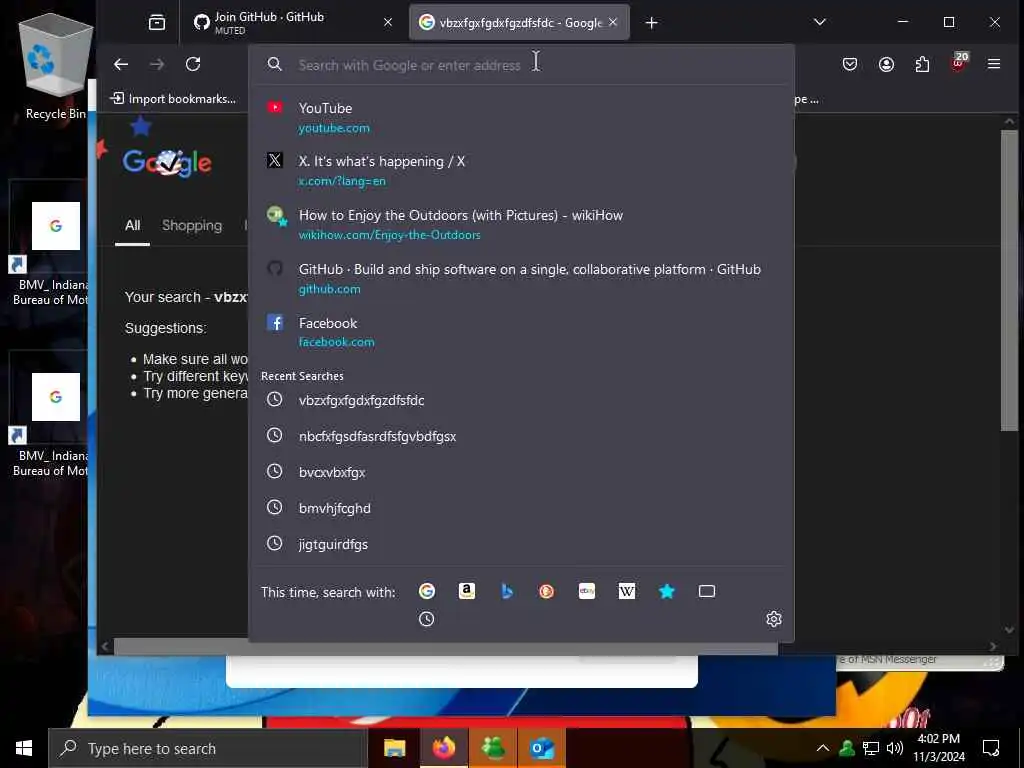
Task: Open network icon in system tray
Action: tap(871, 748)
